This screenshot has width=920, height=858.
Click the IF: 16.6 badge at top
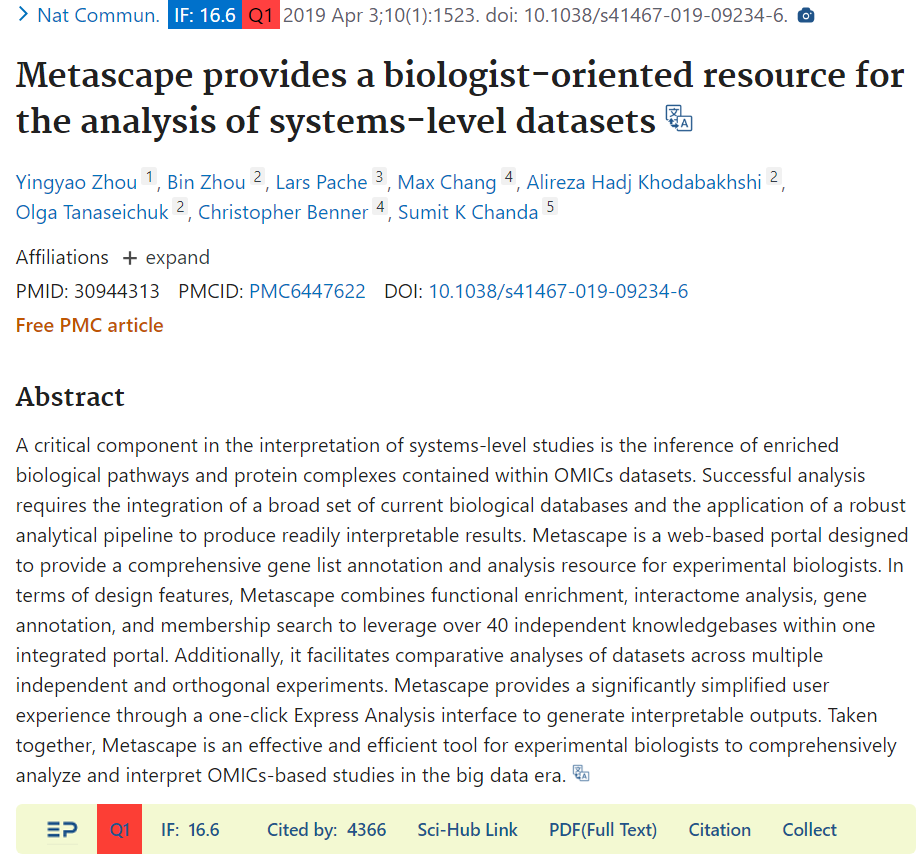205,15
